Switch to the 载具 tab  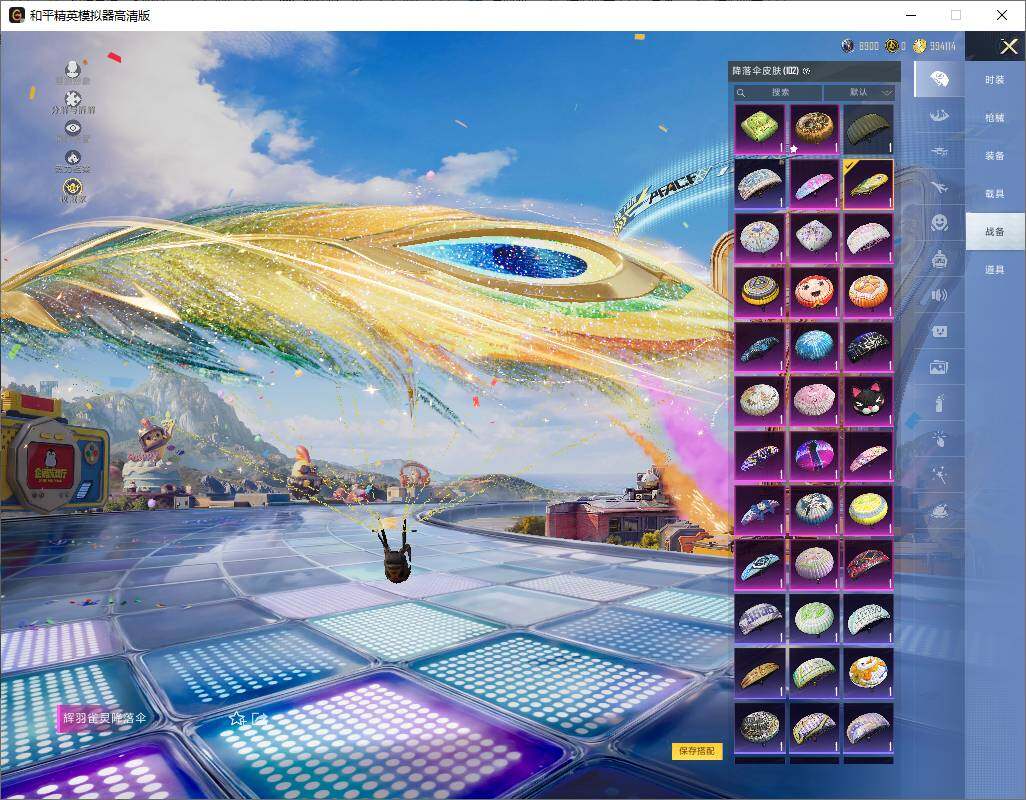(x=995, y=194)
